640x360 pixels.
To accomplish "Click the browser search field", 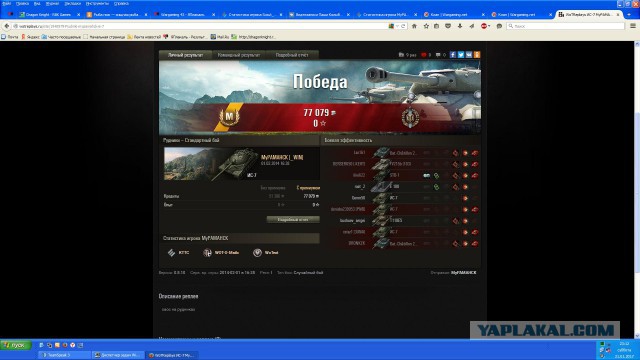I will tap(566, 26).
